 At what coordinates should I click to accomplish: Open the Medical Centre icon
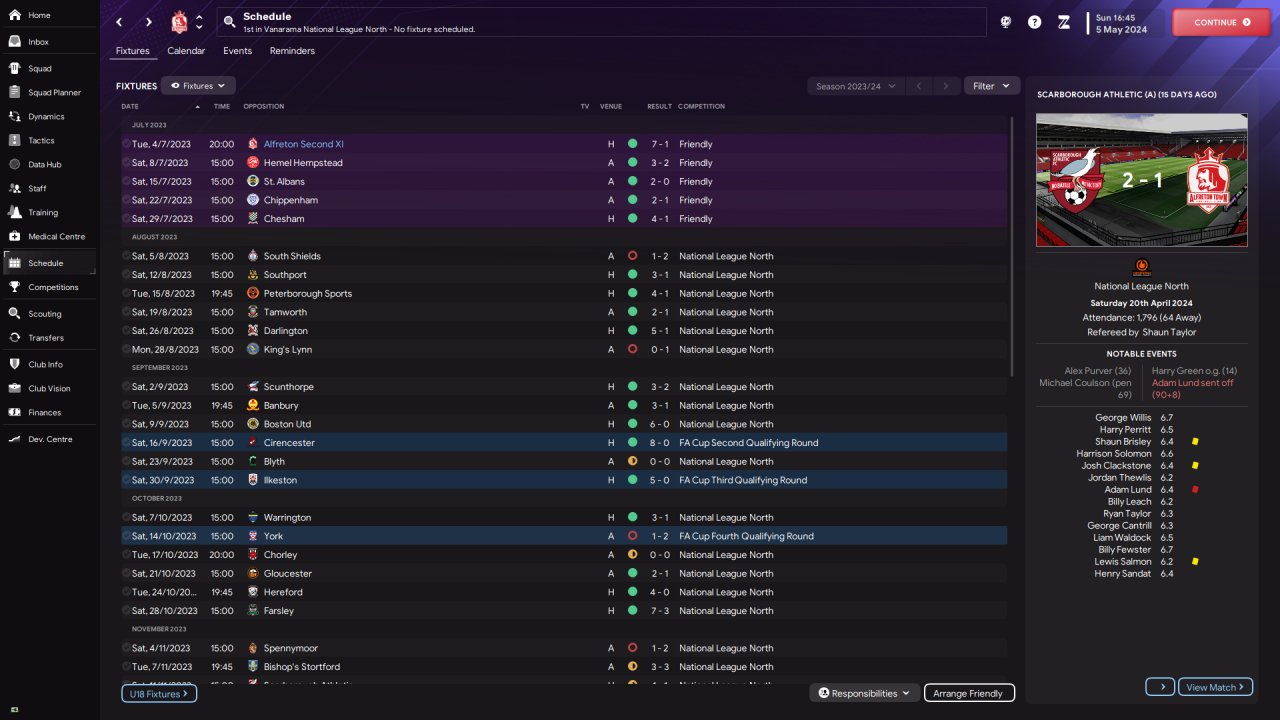[15, 237]
